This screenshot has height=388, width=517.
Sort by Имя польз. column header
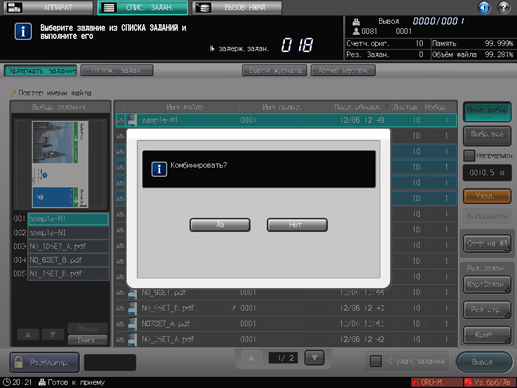[282, 107]
